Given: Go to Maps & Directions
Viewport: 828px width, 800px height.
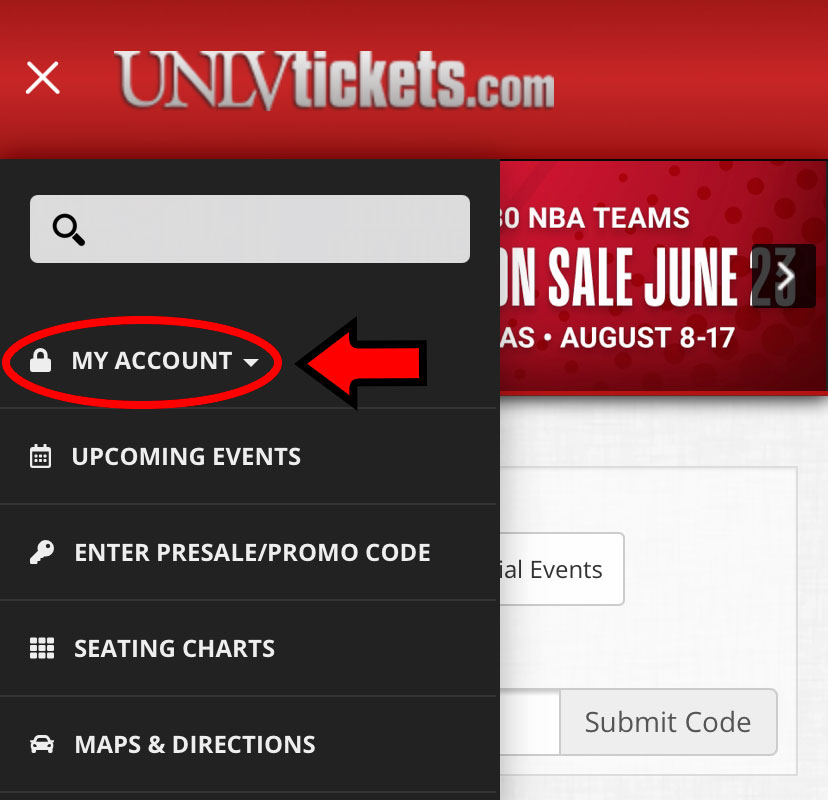Looking at the screenshot, I should [249, 745].
